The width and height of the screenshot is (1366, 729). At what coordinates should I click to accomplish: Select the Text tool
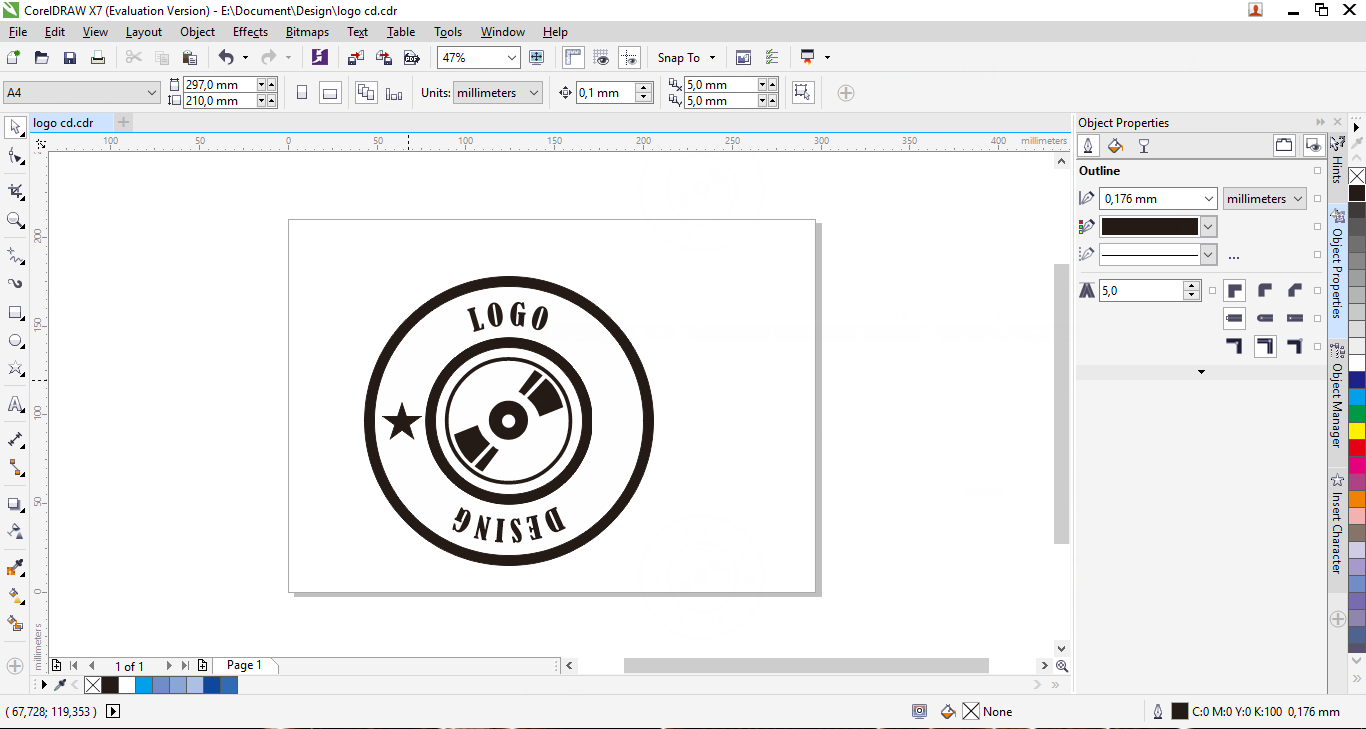pos(15,404)
